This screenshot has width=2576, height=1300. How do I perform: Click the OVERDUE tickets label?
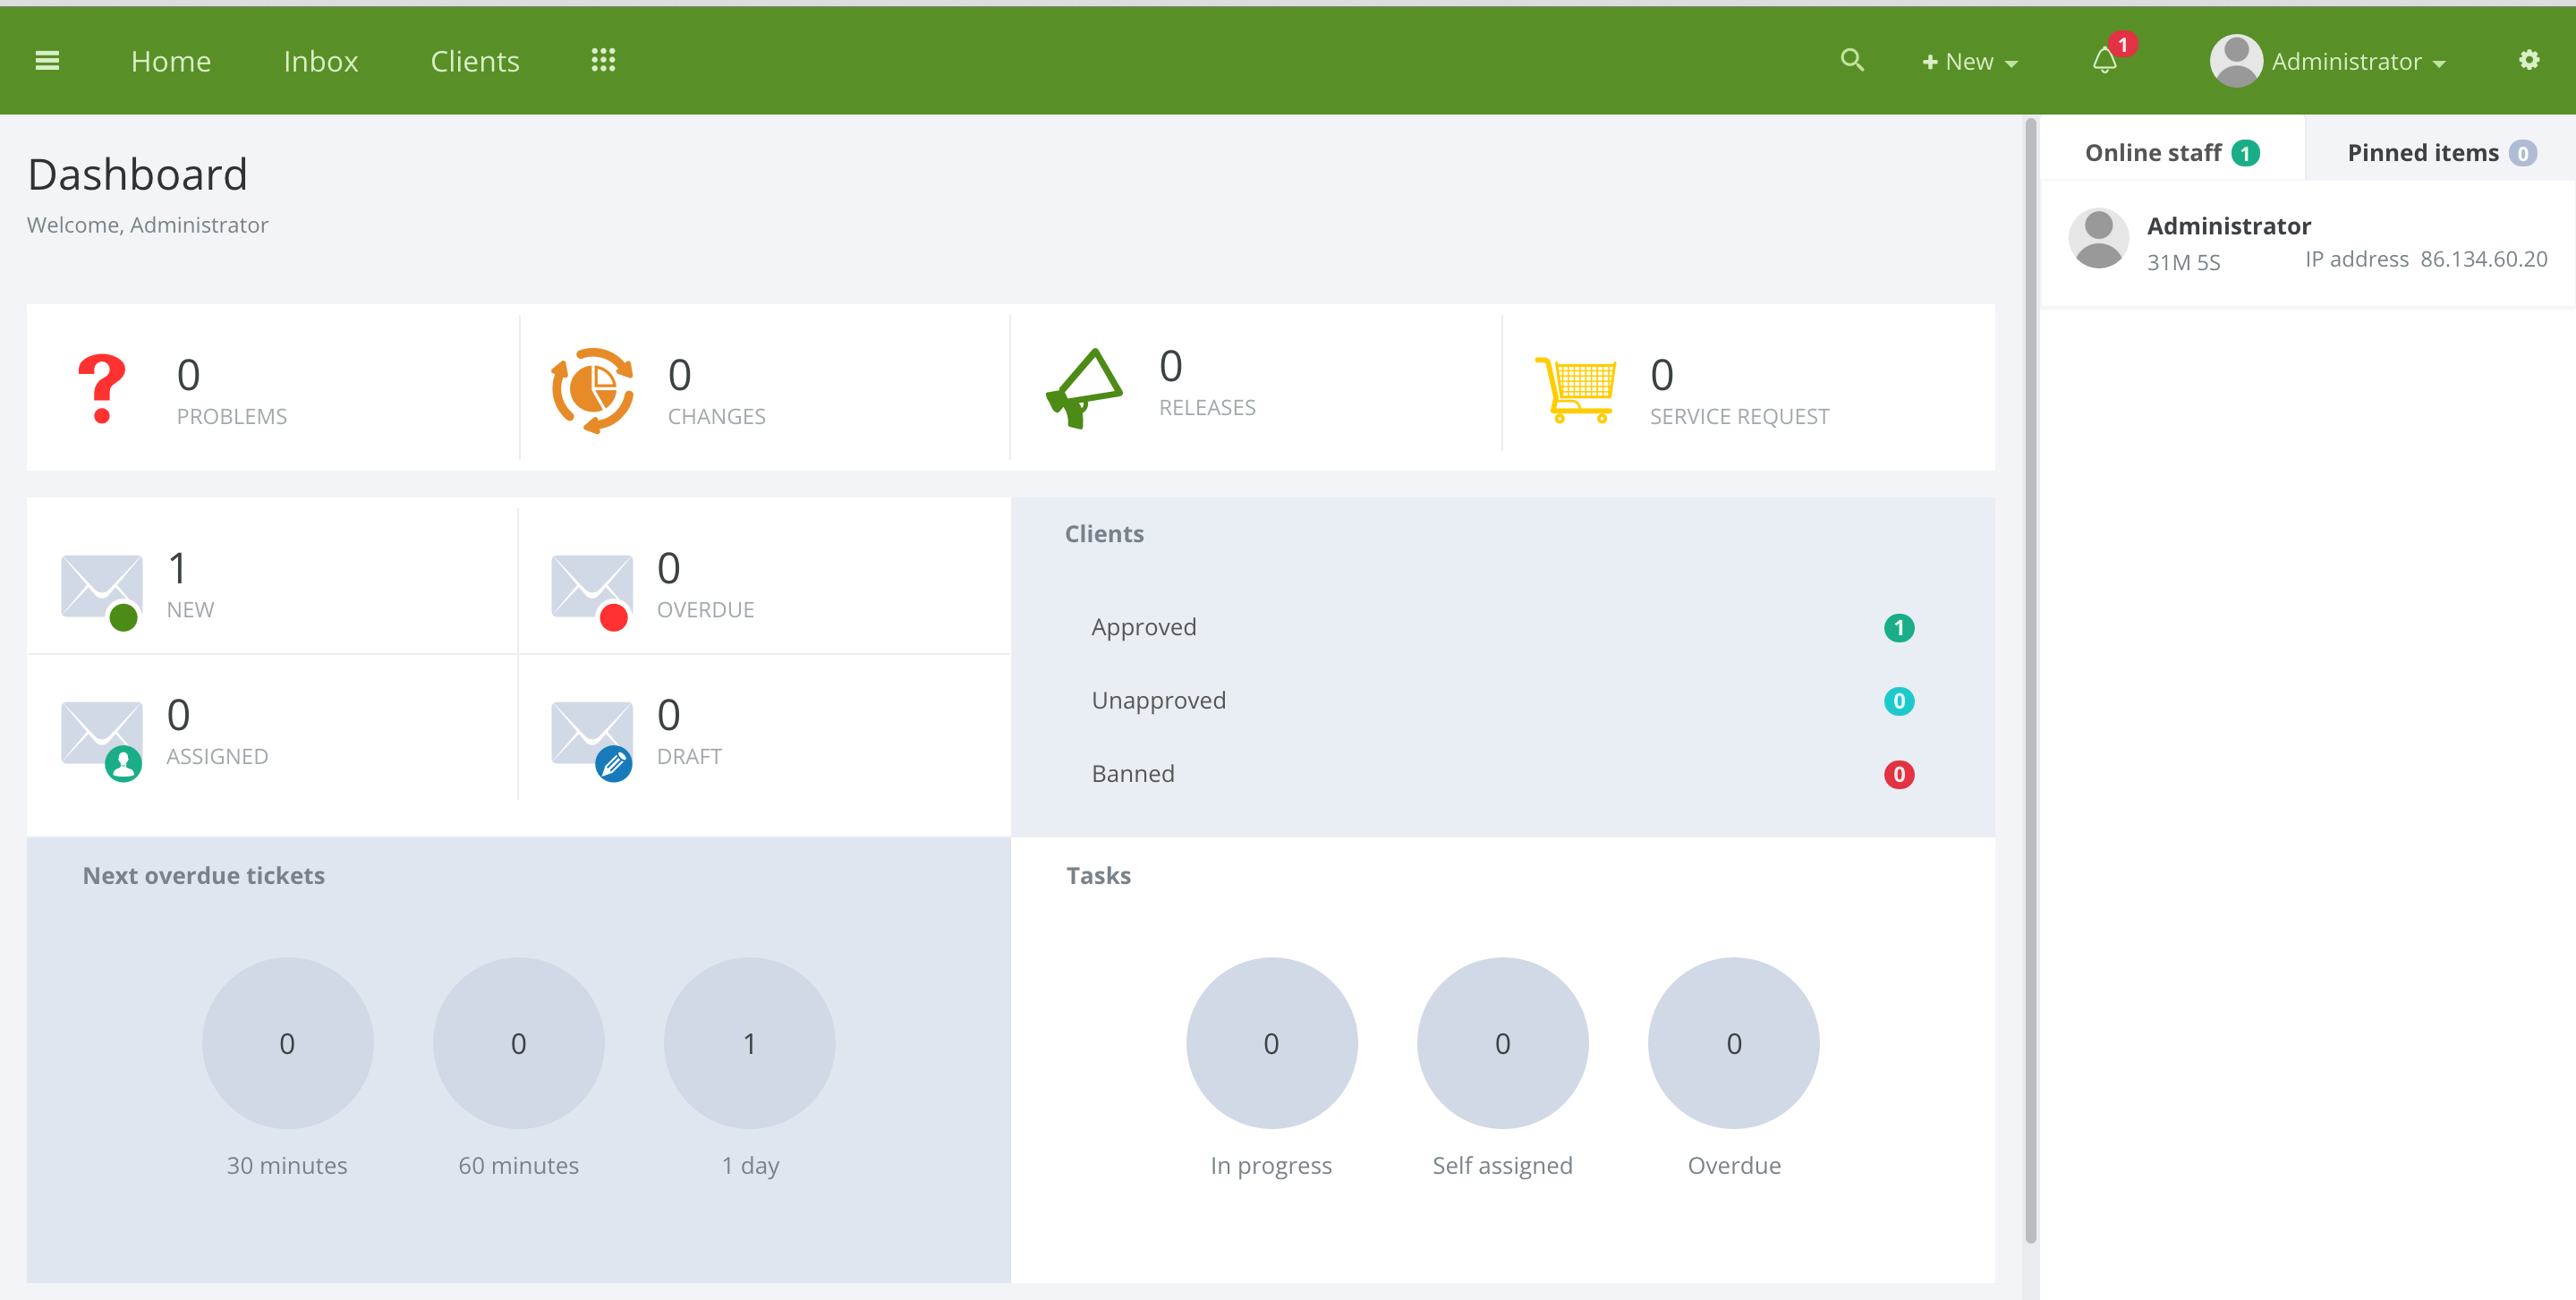705,610
